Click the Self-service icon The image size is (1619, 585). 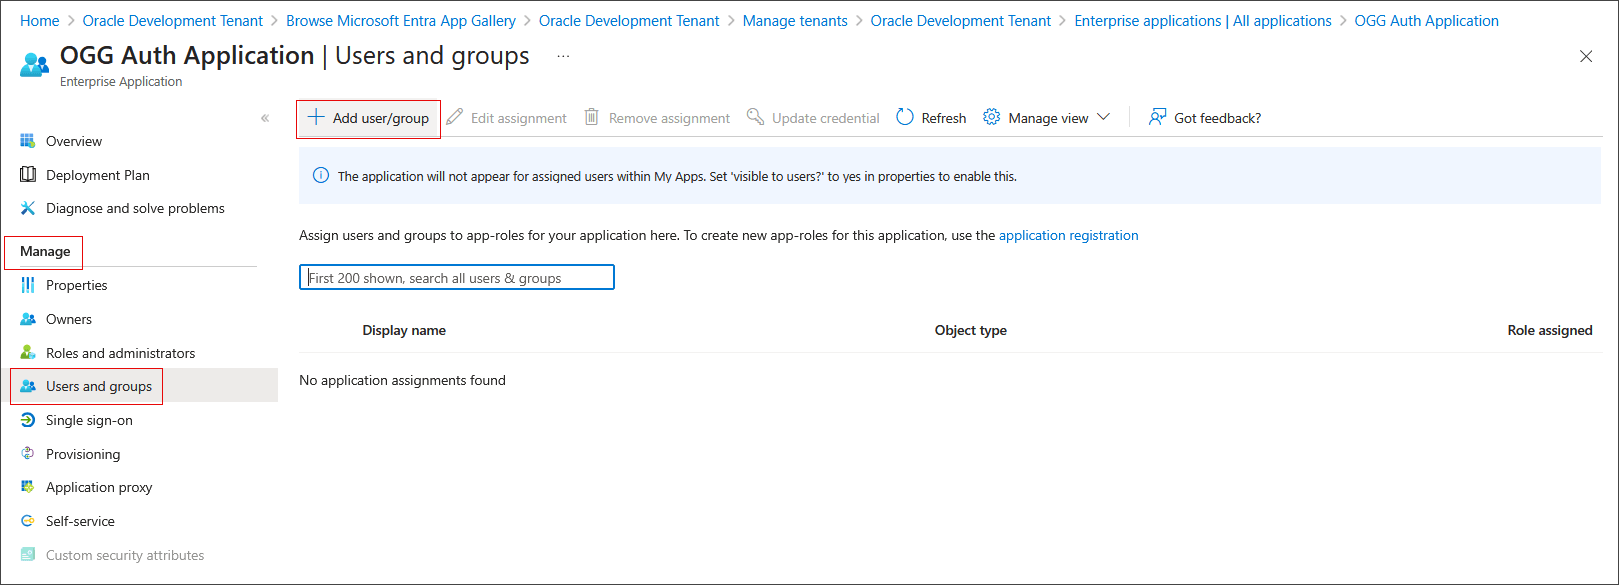pyautogui.click(x=28, y=521)
